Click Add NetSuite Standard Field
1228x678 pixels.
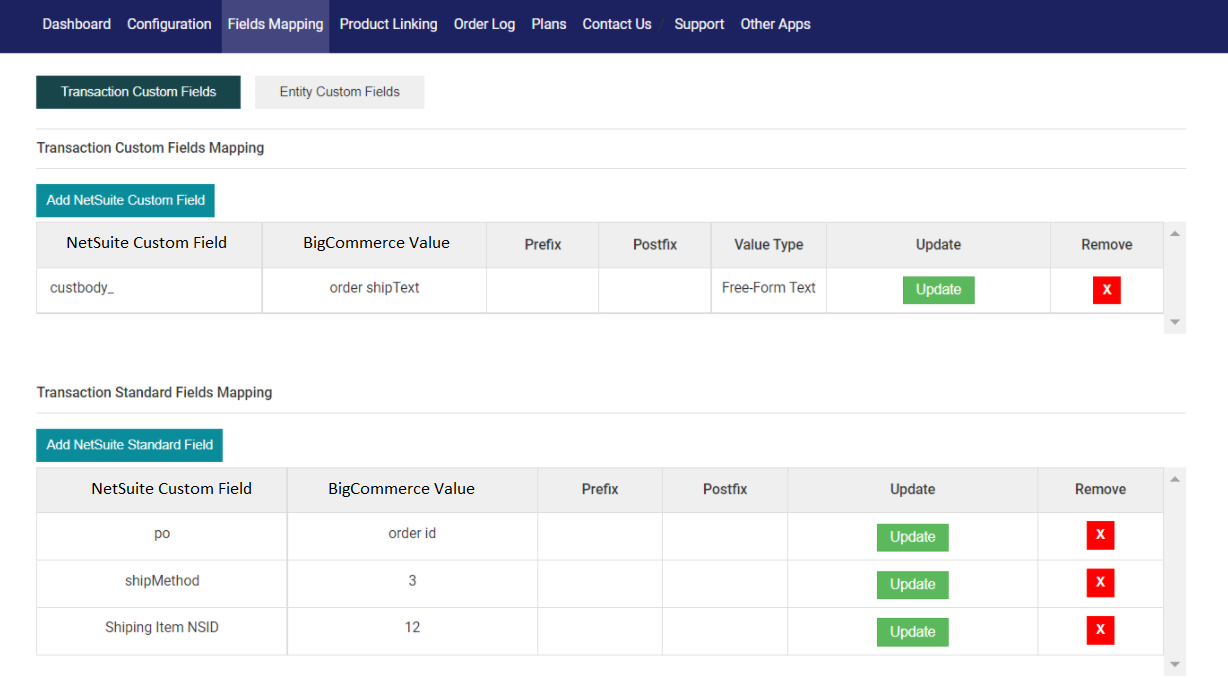coord(129,445)
